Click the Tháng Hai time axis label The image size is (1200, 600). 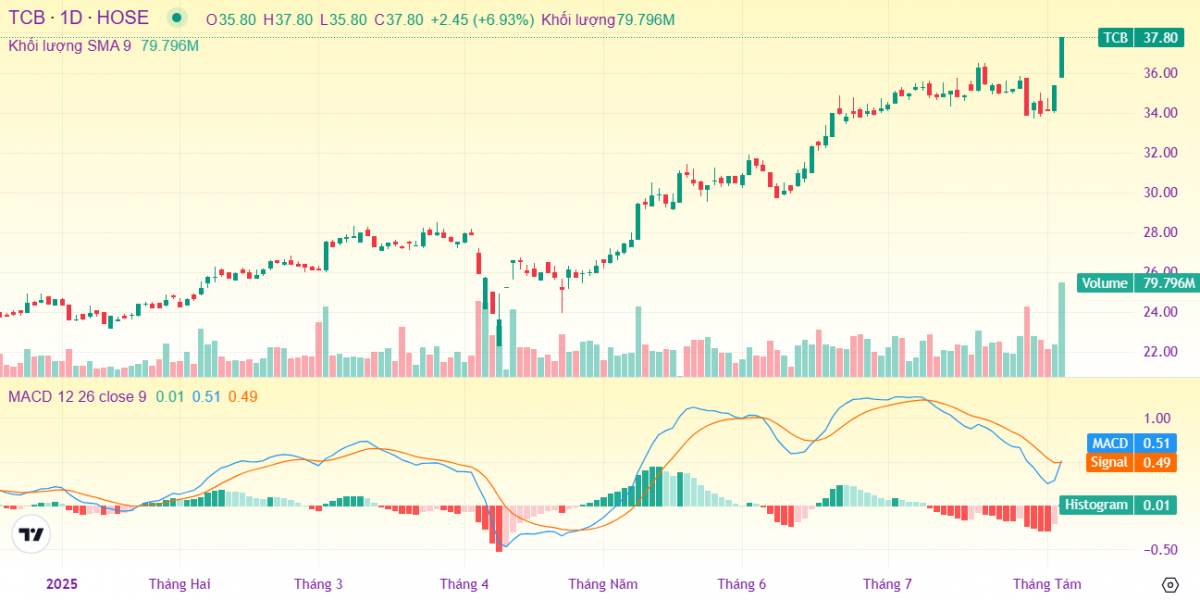pyautogui.click(x=180, y=584)
